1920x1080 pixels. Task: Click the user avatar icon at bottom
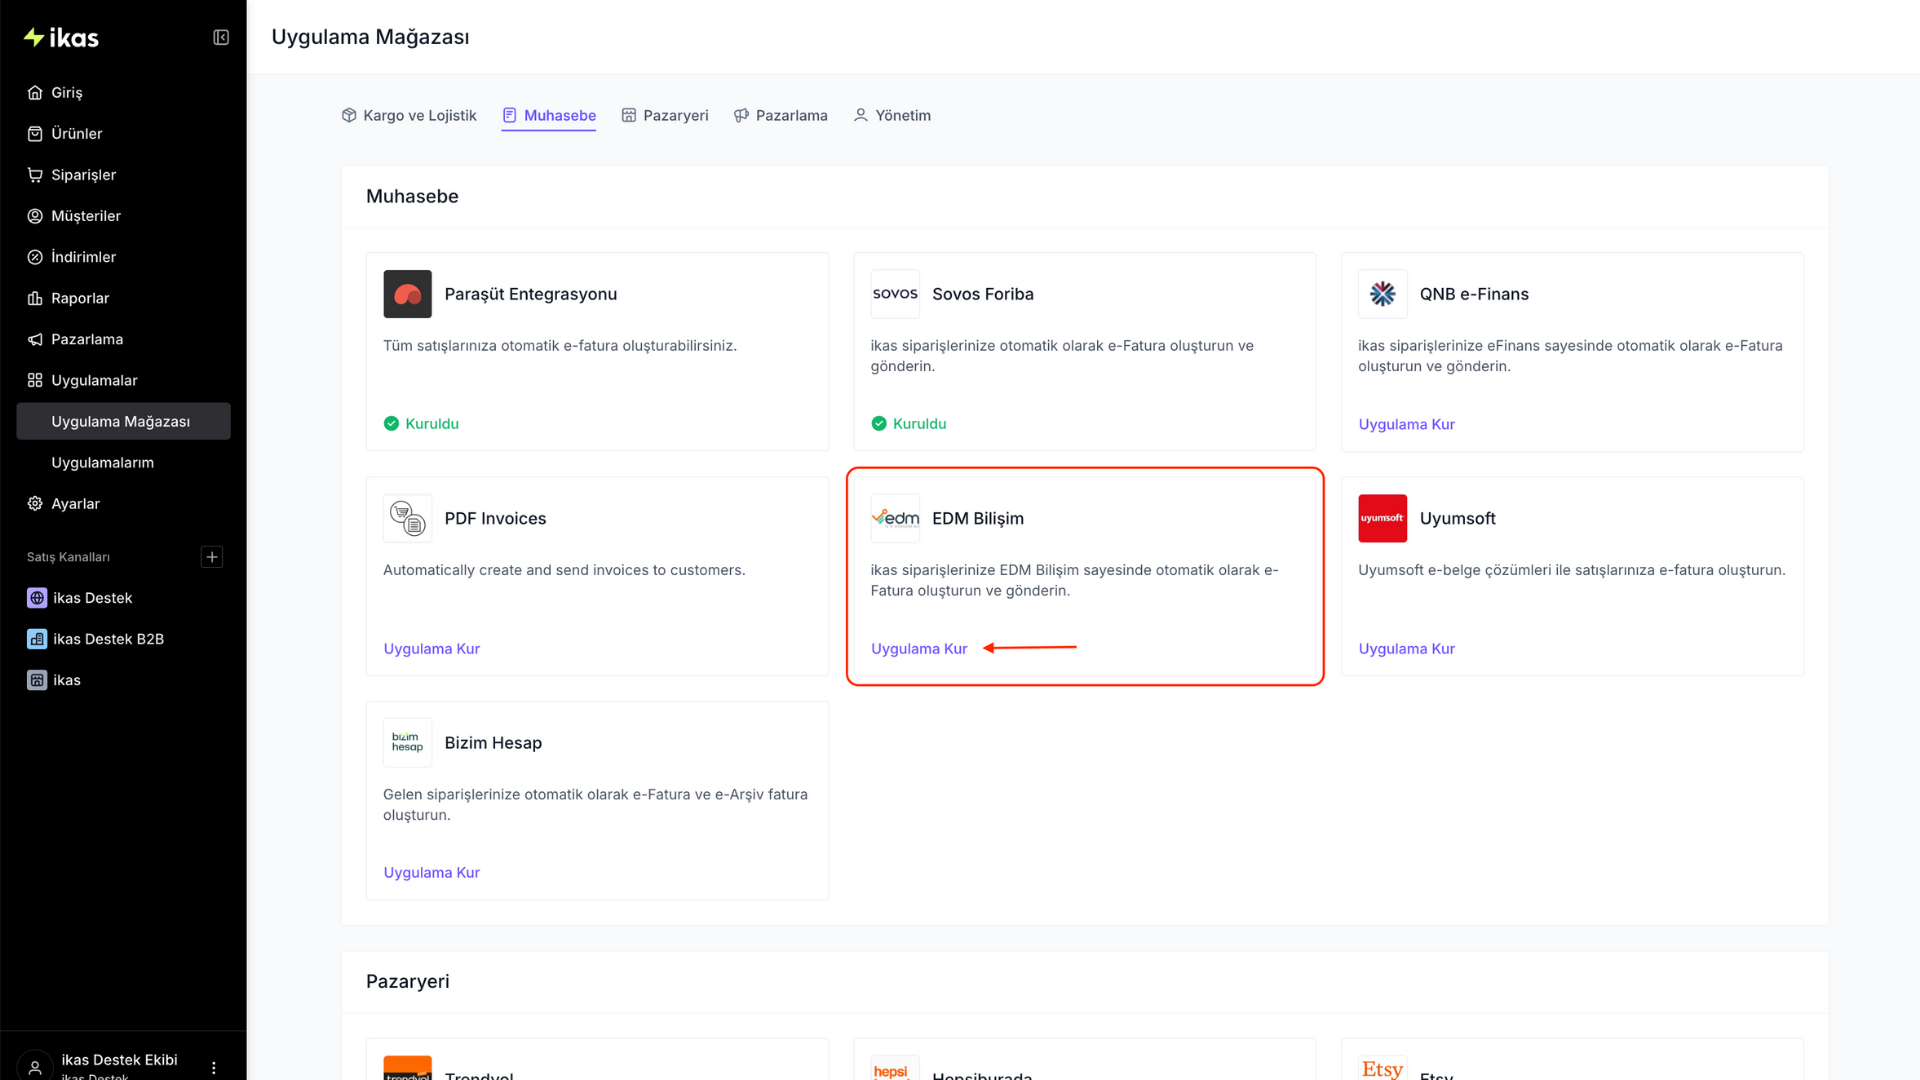coord(35,1066)
